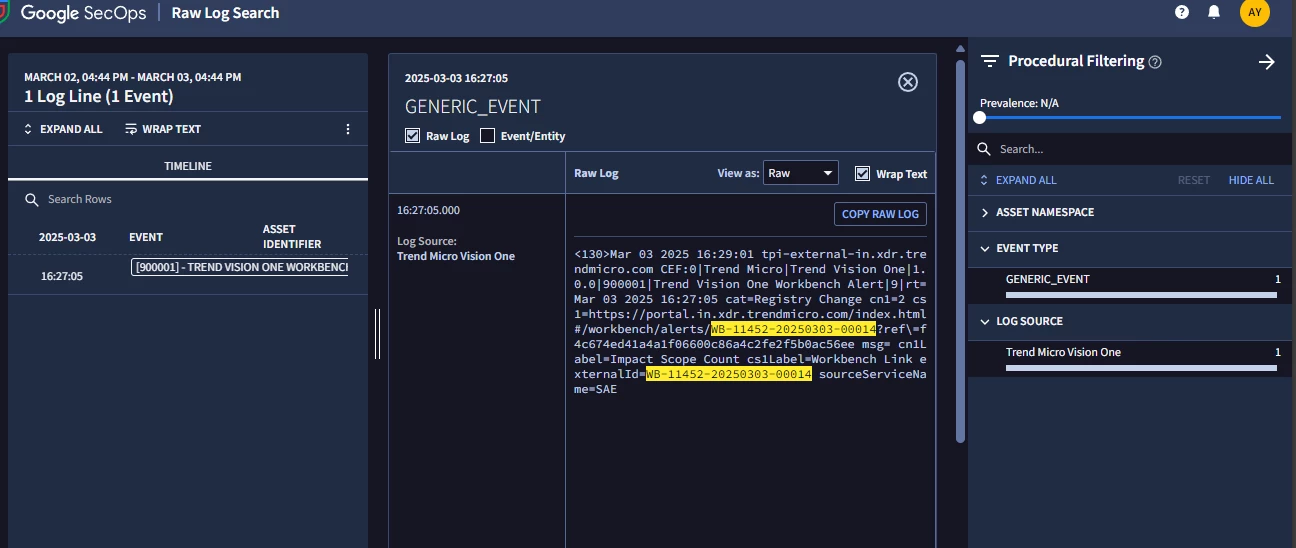Click the Search Rows input field
This screenshot has width=1296, height=548.
pos(190,200)
